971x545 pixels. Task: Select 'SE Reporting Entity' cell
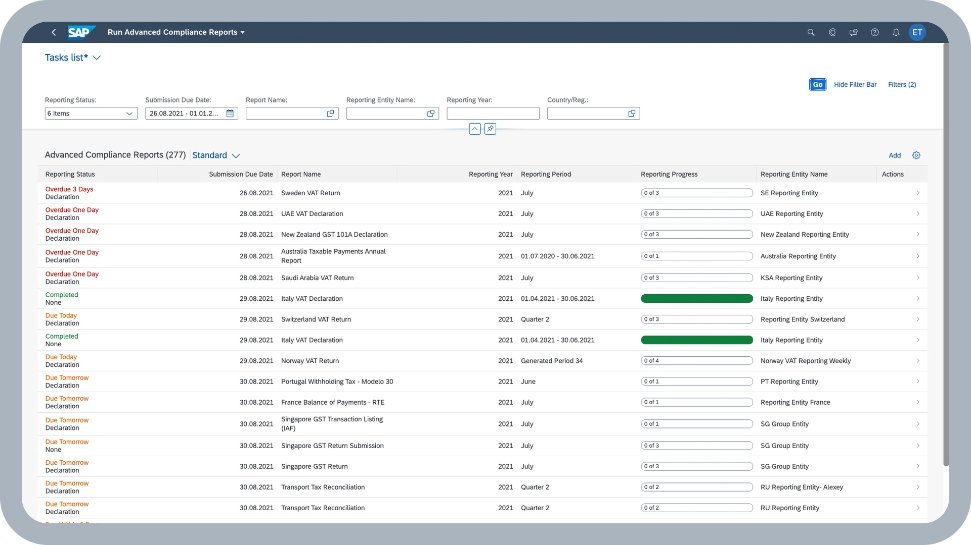click(790, 193)
